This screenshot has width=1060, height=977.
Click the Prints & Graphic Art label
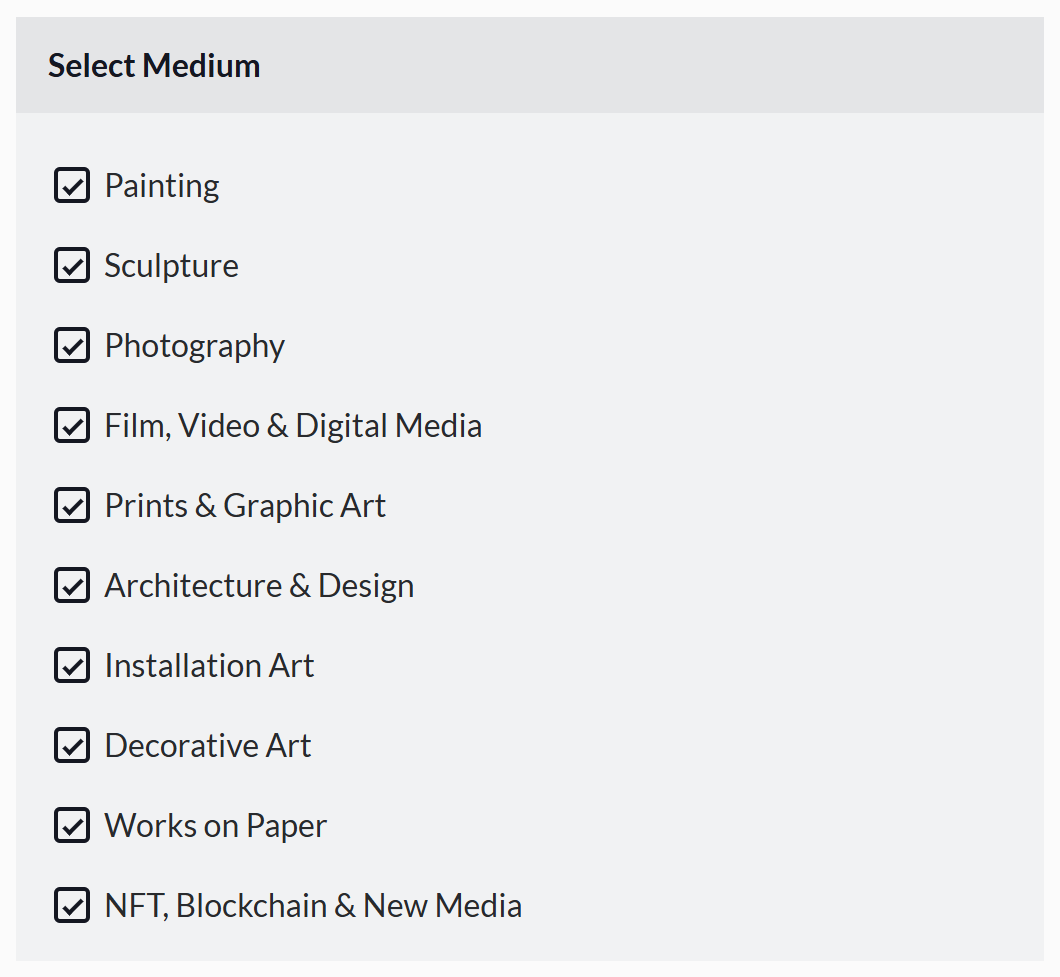click(x=245, y=506)
